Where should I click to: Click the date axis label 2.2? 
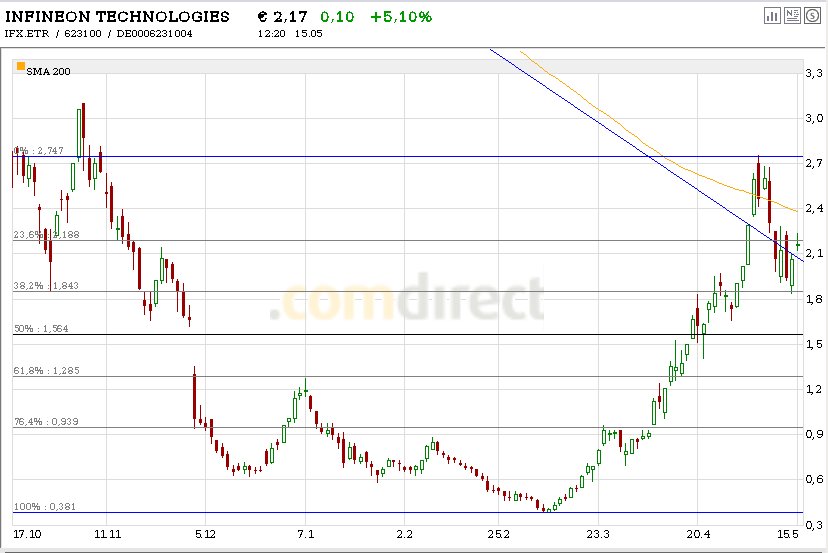coord(404,534)
